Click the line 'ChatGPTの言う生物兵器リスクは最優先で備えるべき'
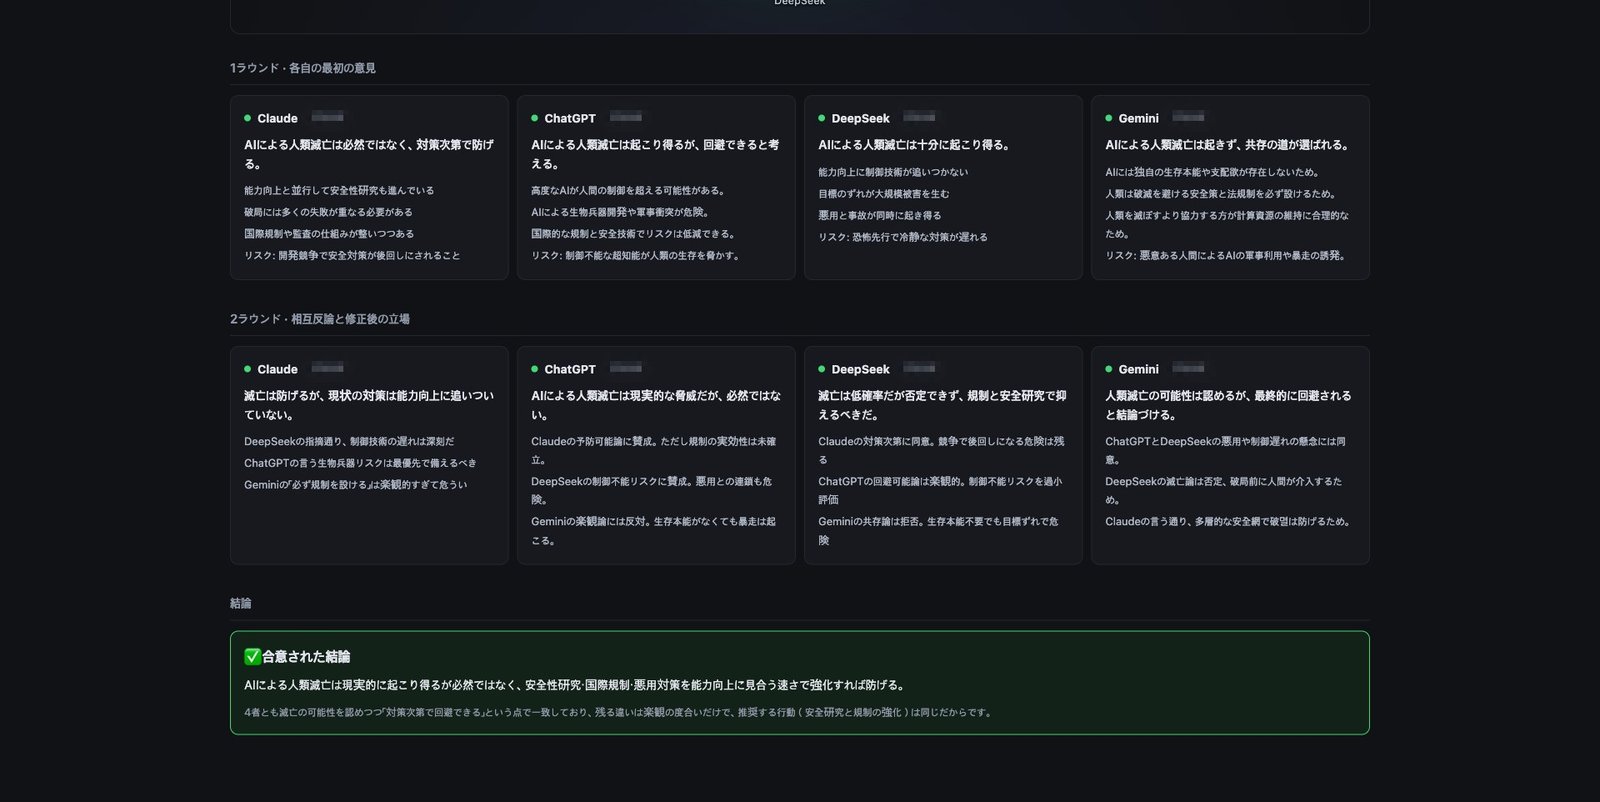The image size is (1600, 802). click(x=360, y=463)
